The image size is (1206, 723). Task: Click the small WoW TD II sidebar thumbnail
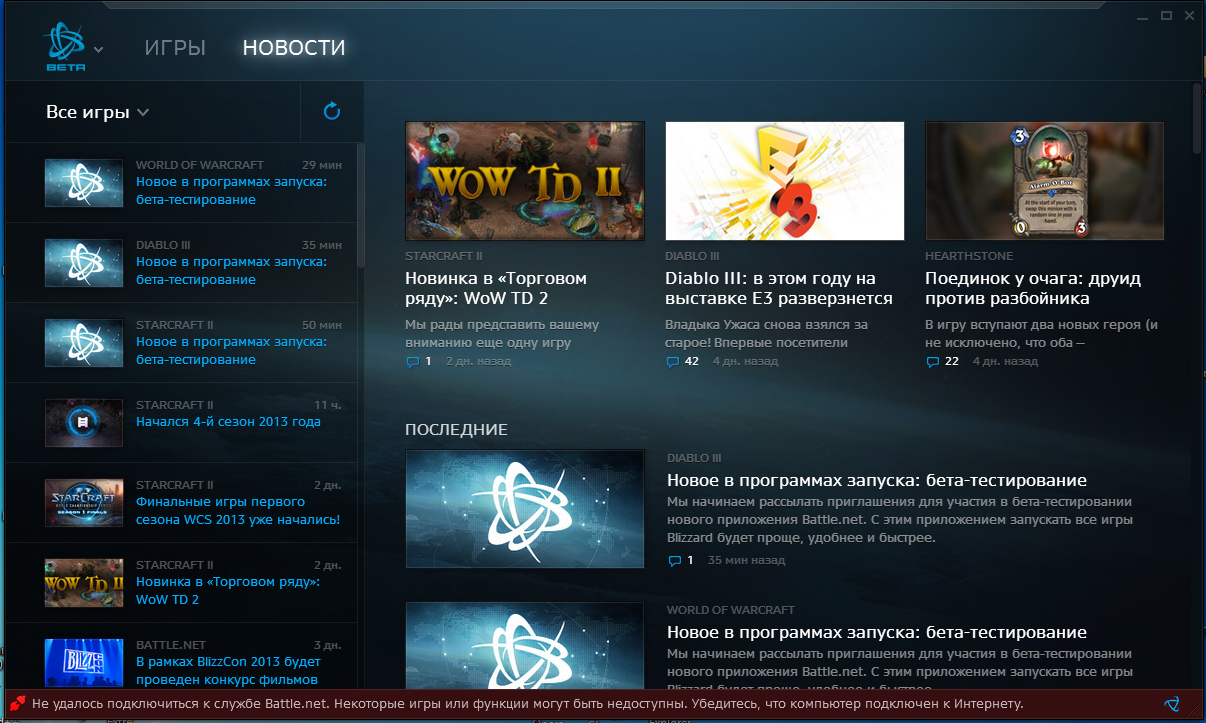(84, 583)
